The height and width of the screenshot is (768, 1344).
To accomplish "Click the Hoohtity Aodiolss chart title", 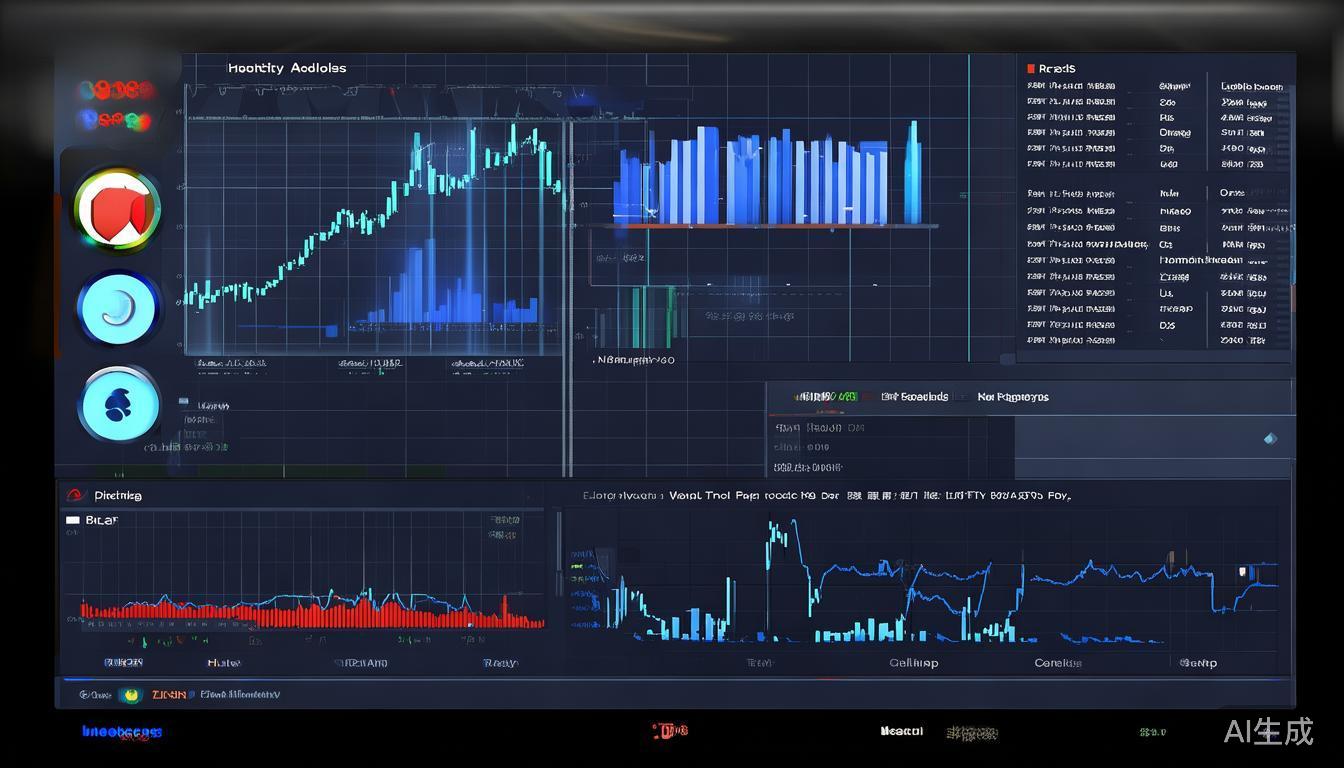I will [287, 68].
